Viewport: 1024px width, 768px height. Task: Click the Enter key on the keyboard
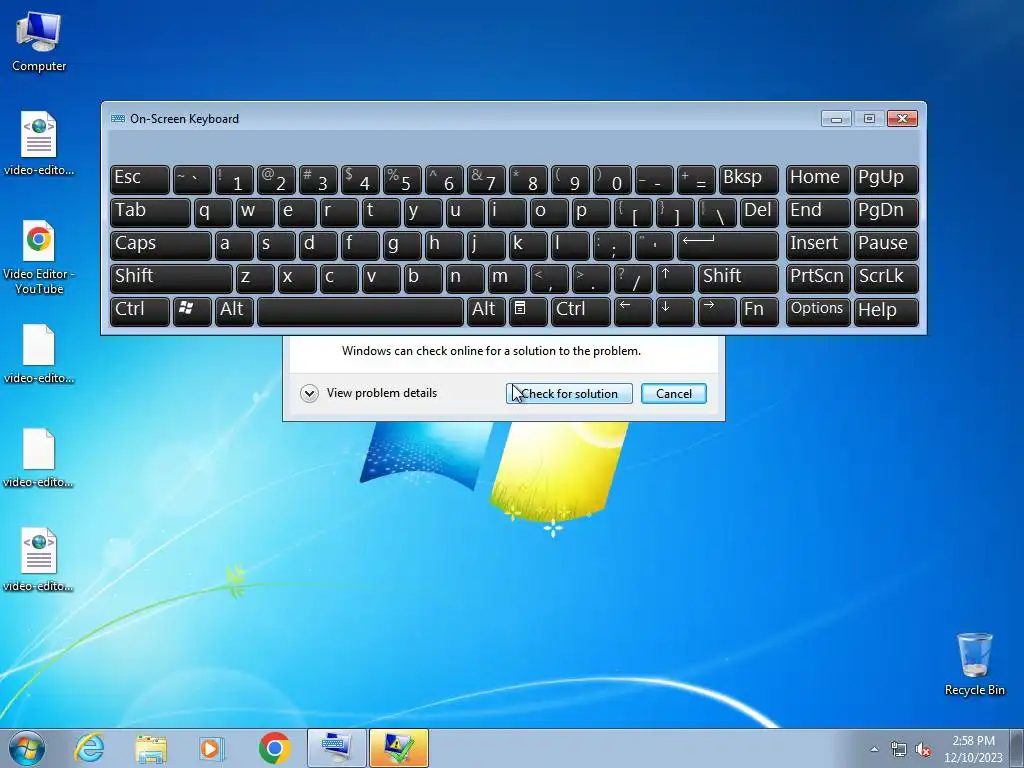click(x=728, y=245)
